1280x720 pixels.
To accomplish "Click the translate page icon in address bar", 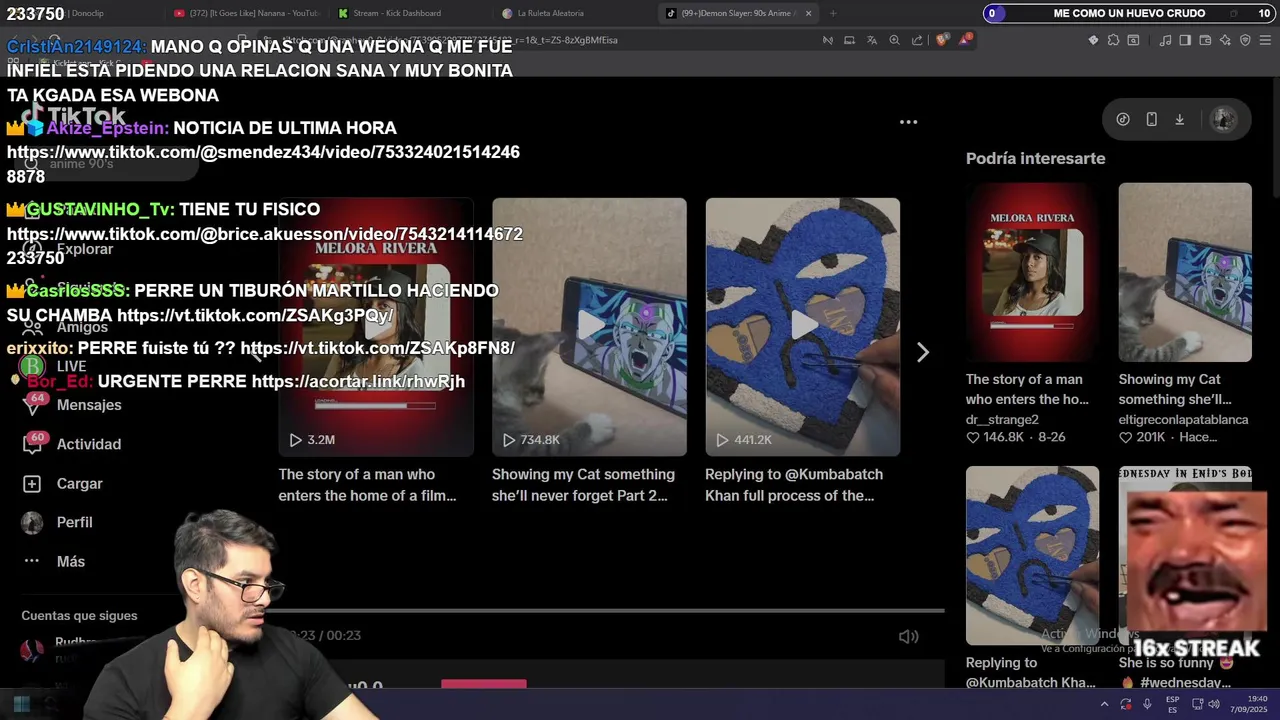I will [x=872, y=40].
